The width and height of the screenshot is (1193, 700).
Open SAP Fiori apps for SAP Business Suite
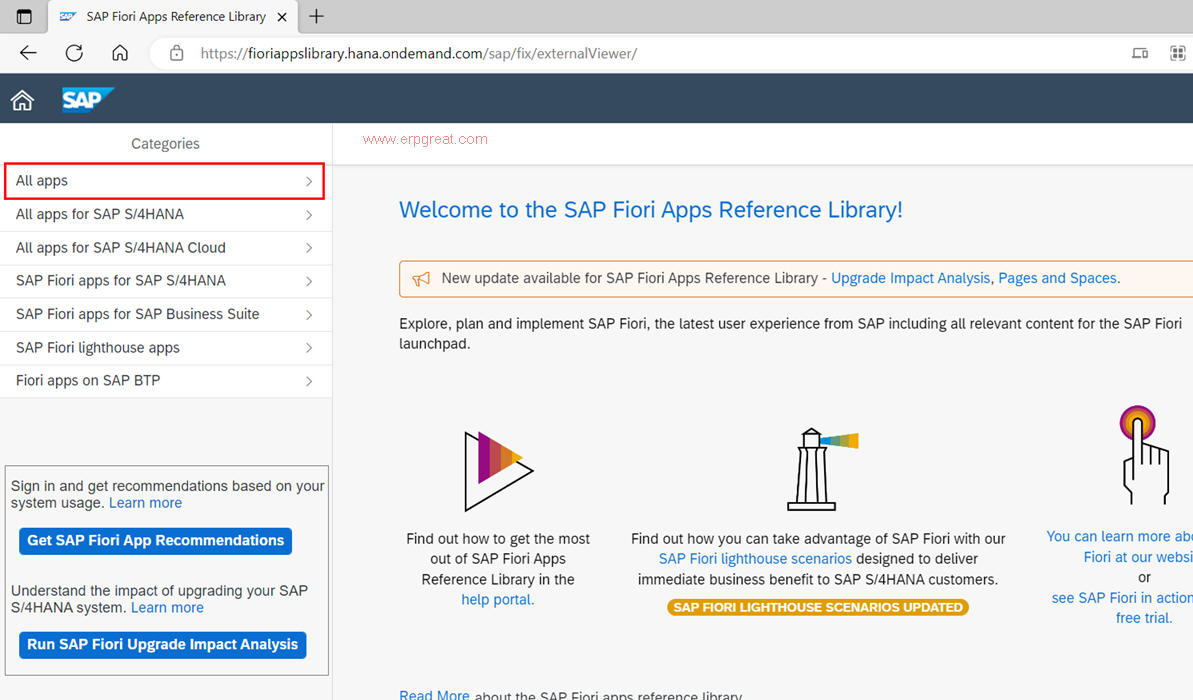click(x=166, y=314)
